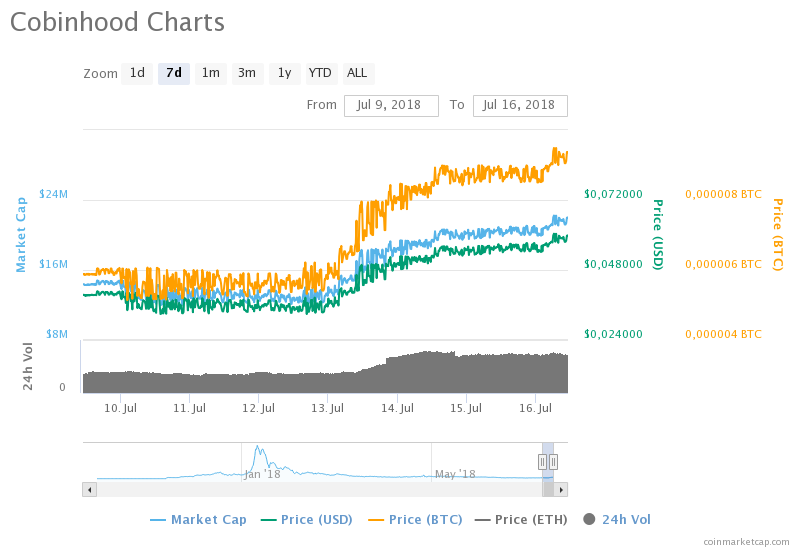This screenshot has height=550, width=800.
Task: Click the 24h Vol legend circle icon
Action: pos(589,519)
